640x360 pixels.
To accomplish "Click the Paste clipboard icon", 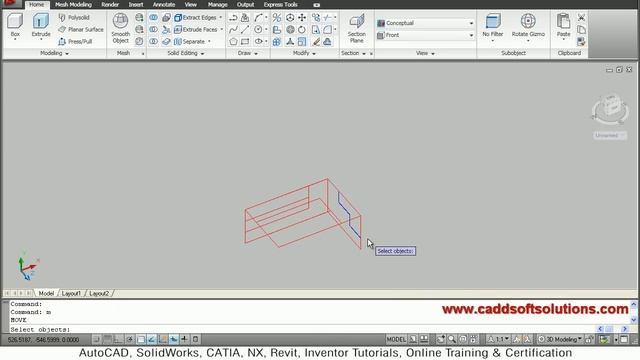I will click(564, 25).
